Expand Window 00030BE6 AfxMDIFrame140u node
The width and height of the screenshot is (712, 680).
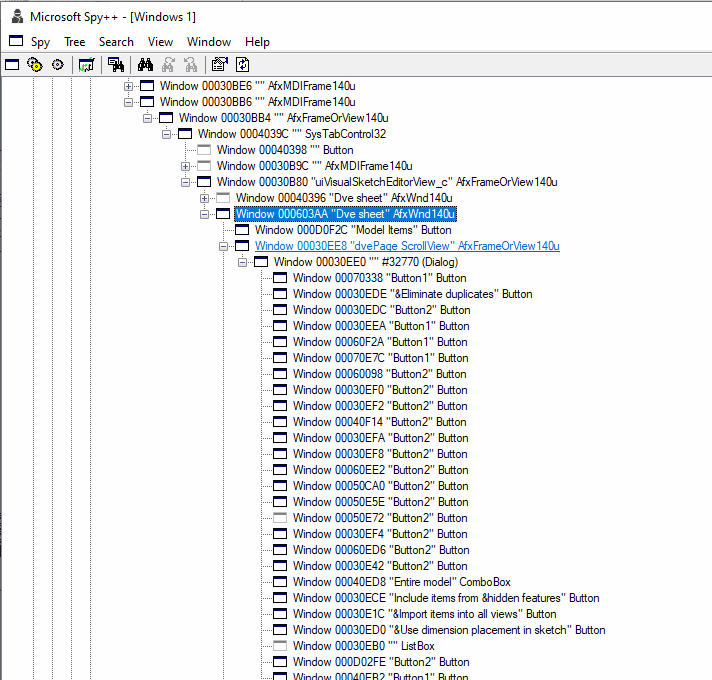129,86
